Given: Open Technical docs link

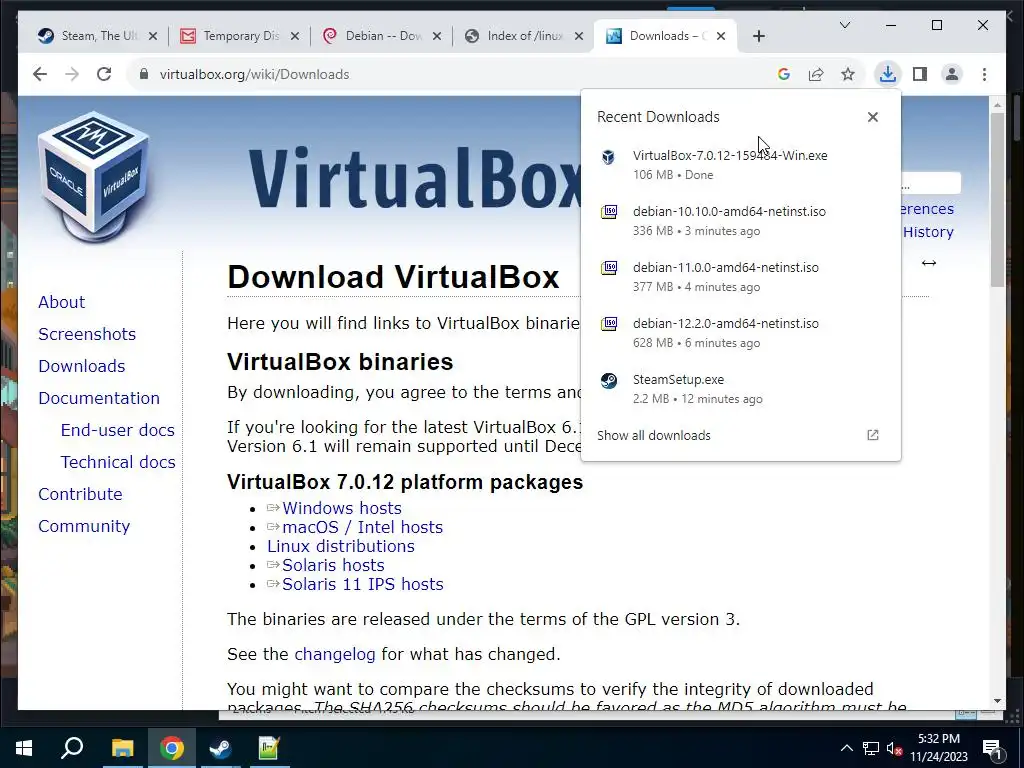Looking at the screenshot, I should [118, 462].
